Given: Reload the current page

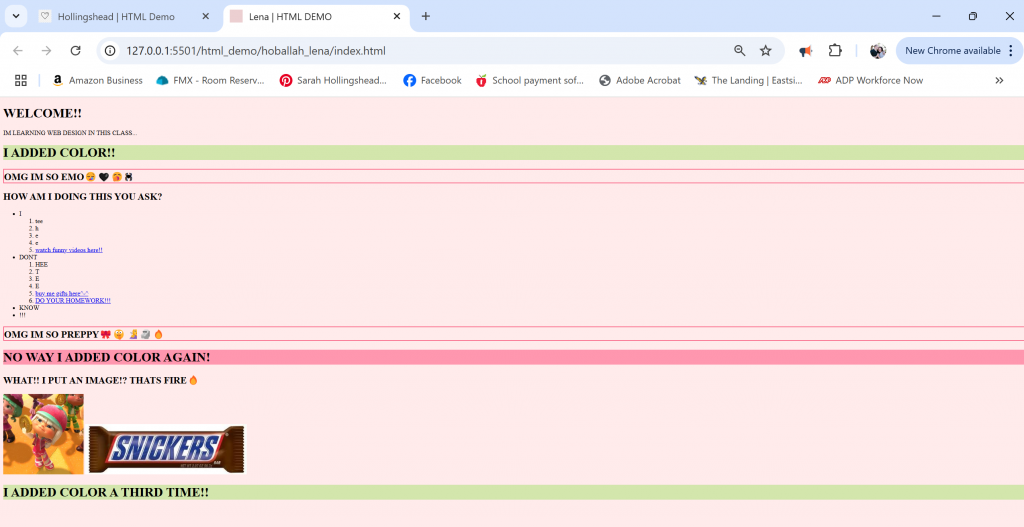Looking at the screenshot, I should 76,51.
